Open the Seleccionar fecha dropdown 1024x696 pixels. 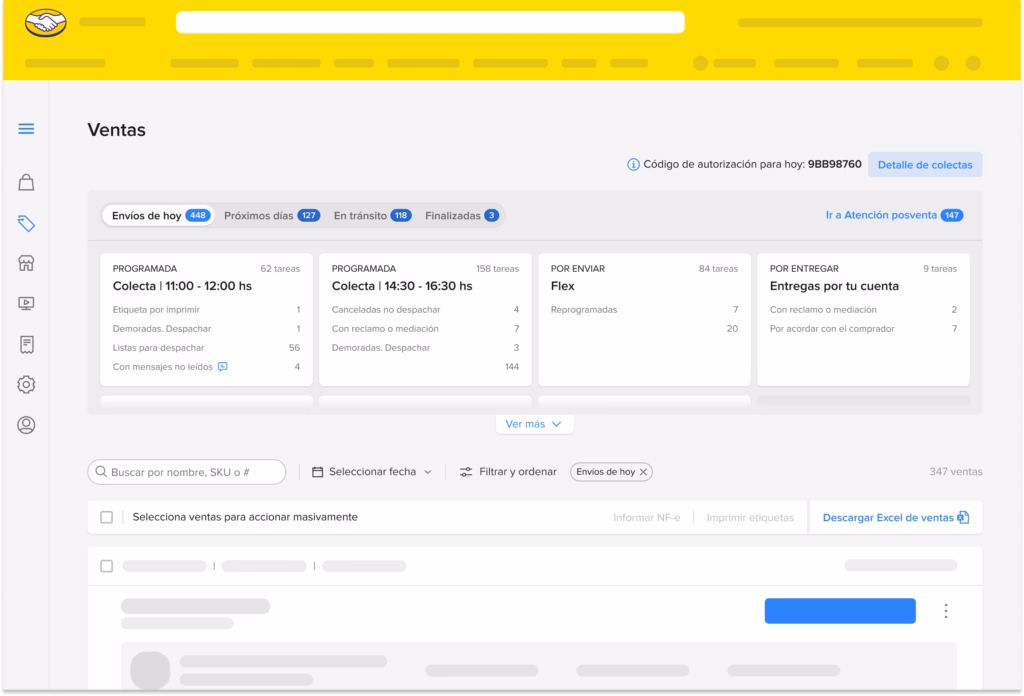pos(372,472)
